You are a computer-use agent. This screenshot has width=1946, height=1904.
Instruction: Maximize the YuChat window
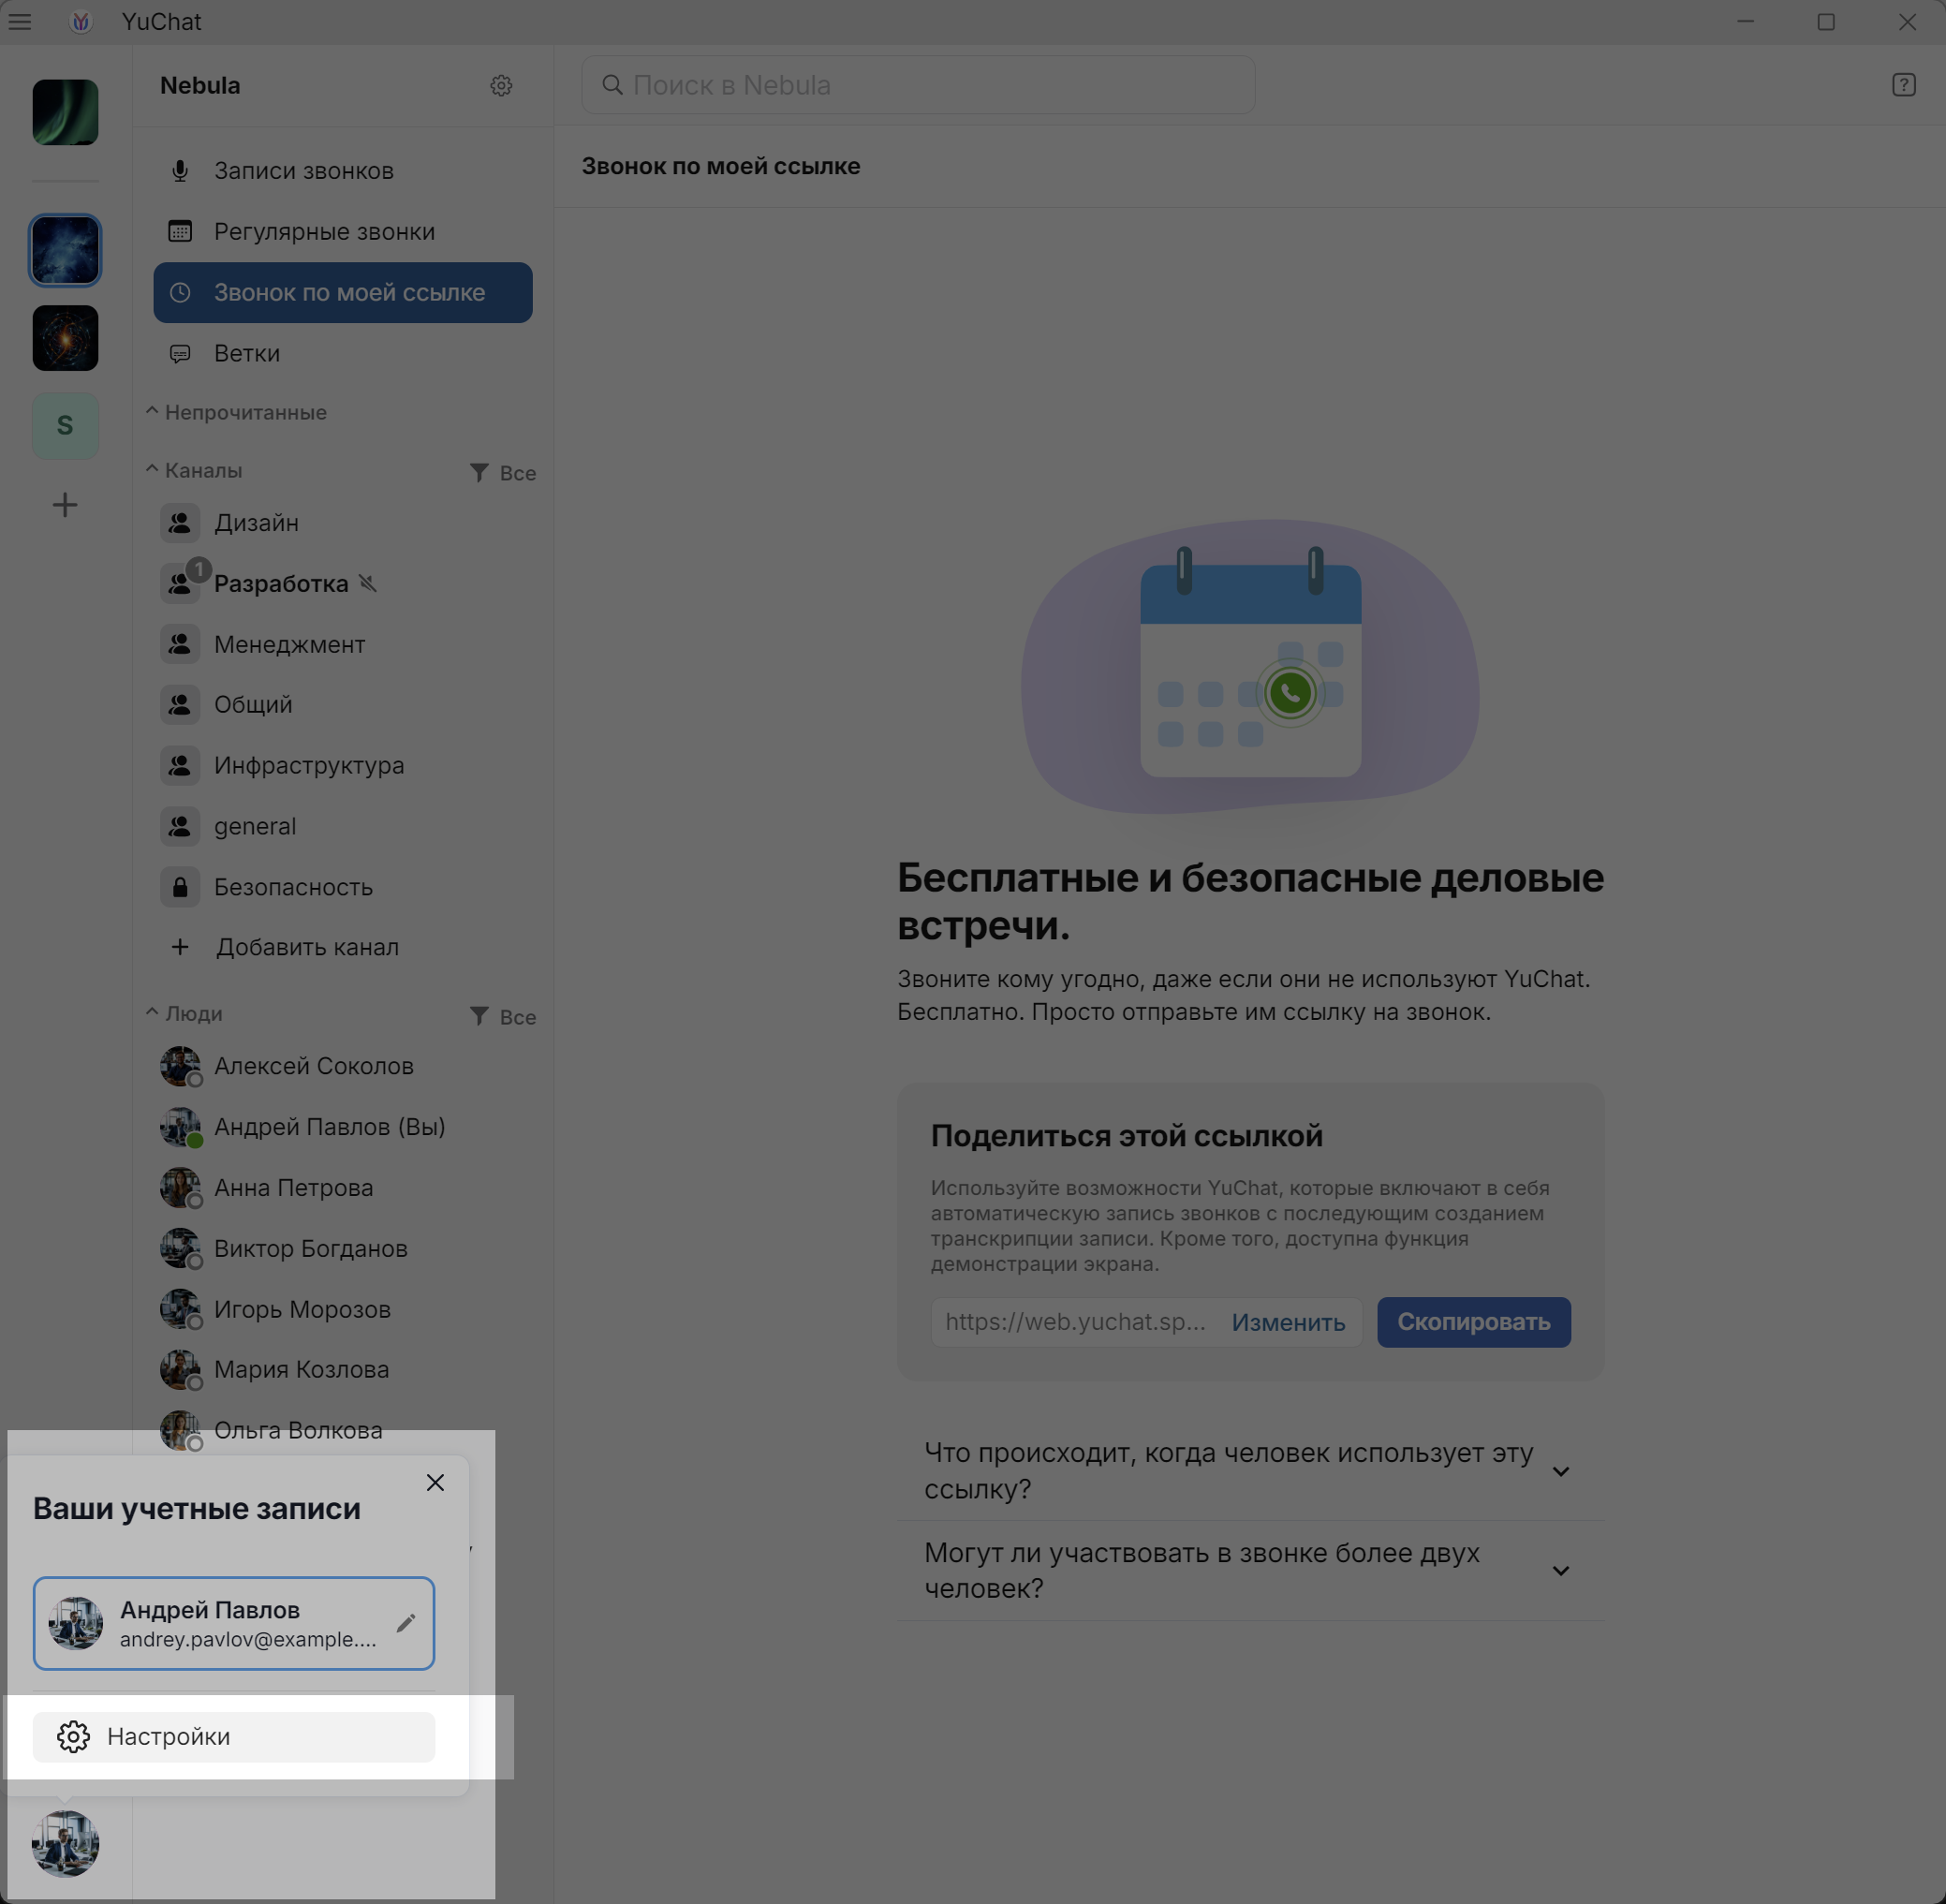click(x=1826, y=22)
